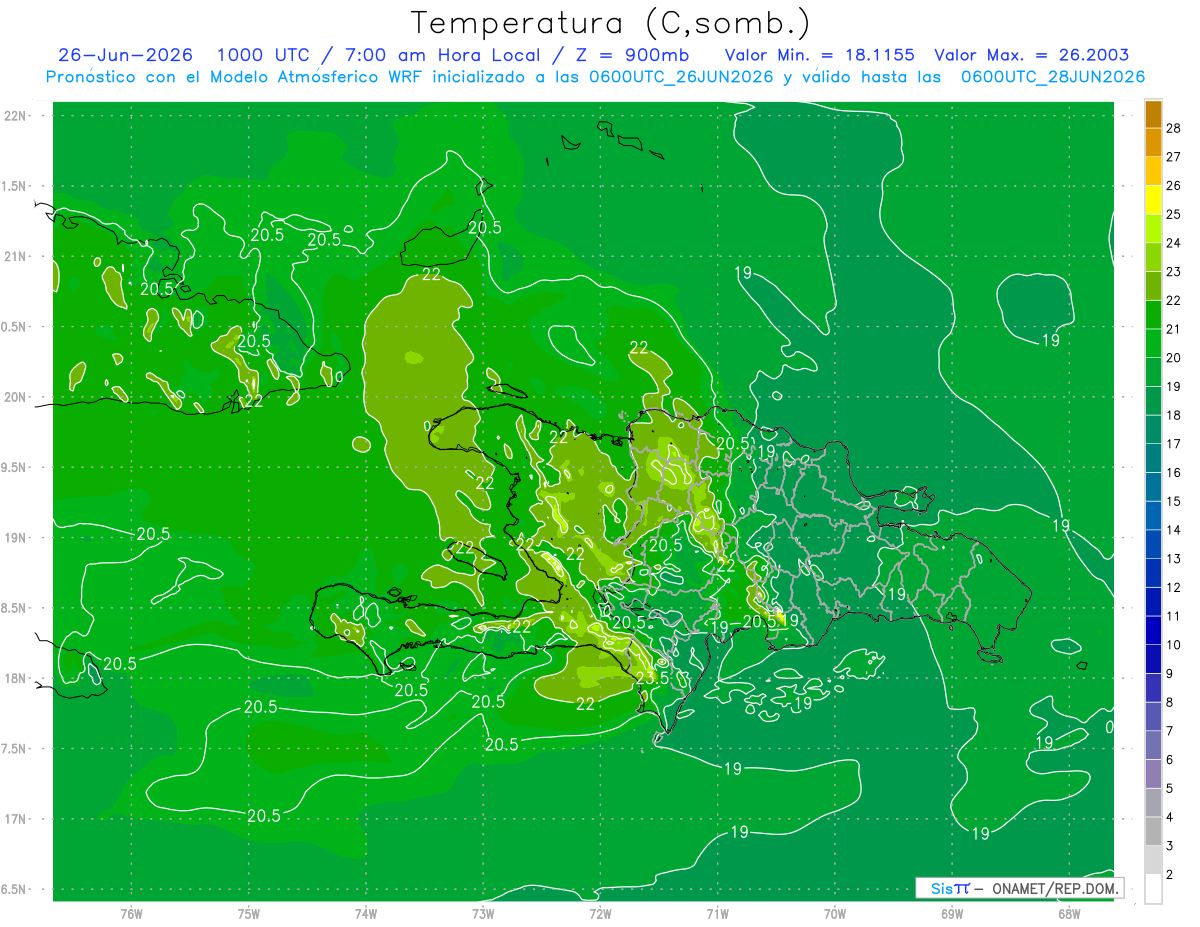Screen dimensions: 1200x927
Task: Click the legend value 12 on color scale
Action: tap(1174, 588)
